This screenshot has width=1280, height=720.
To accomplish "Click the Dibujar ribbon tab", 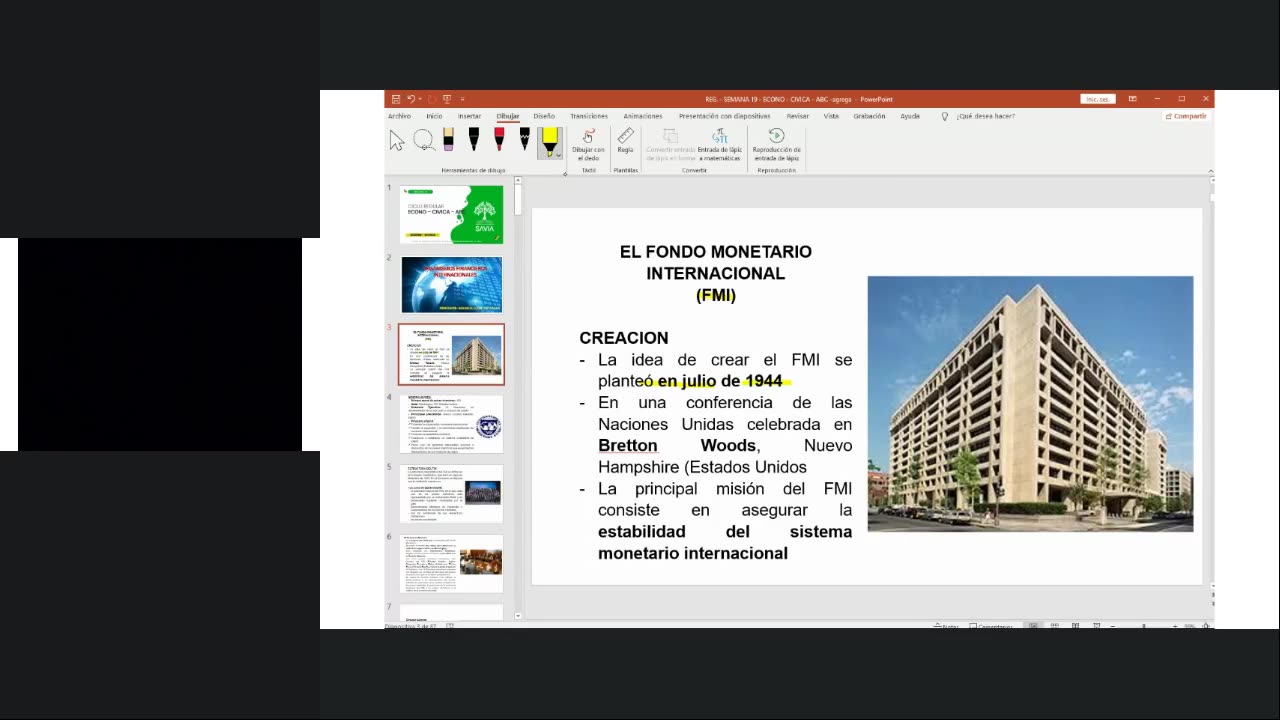I will (x=508, y=116).
